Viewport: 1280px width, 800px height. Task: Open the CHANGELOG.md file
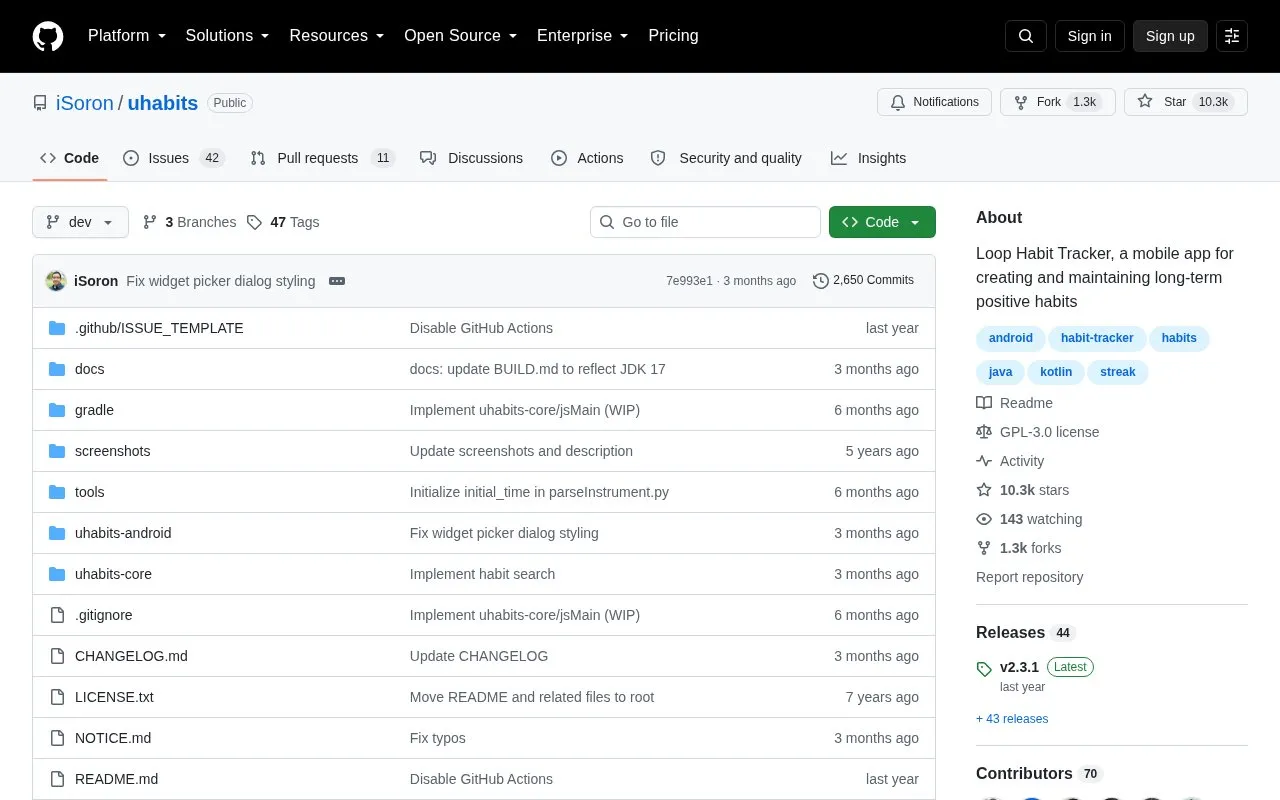pos(131,656)
